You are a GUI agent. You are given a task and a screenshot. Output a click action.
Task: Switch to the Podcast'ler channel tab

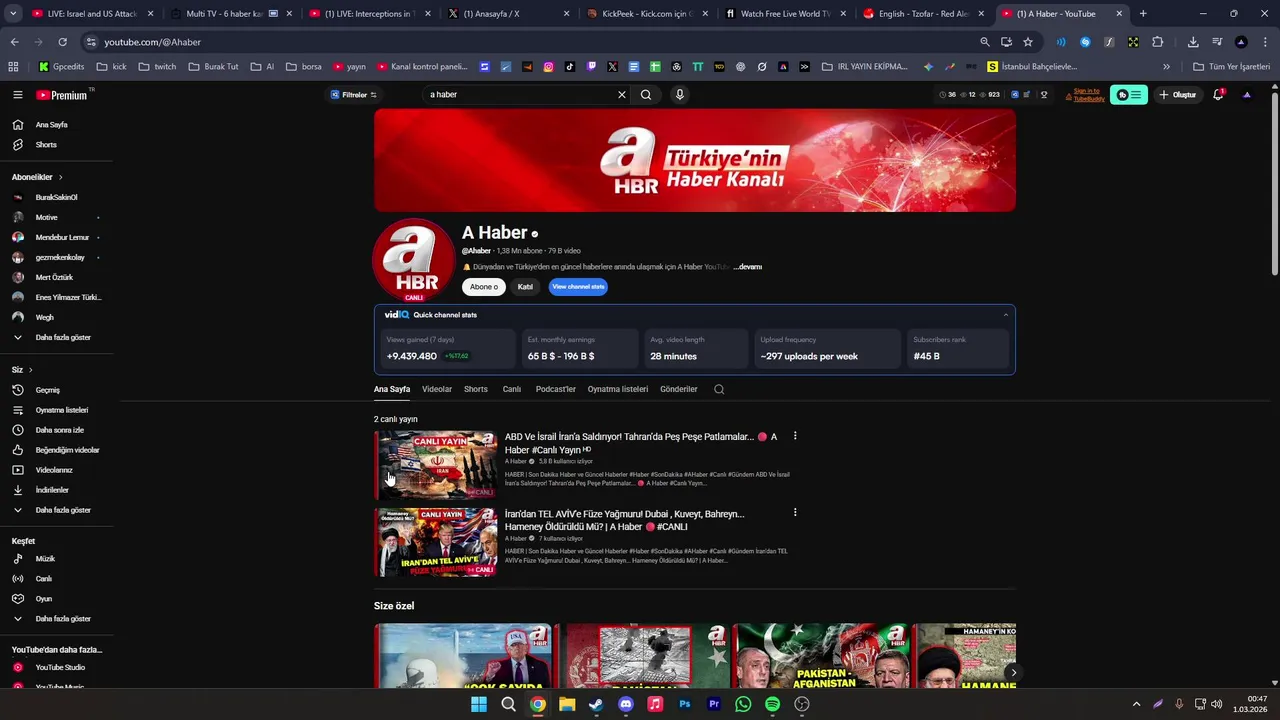(x=555, y=389)
